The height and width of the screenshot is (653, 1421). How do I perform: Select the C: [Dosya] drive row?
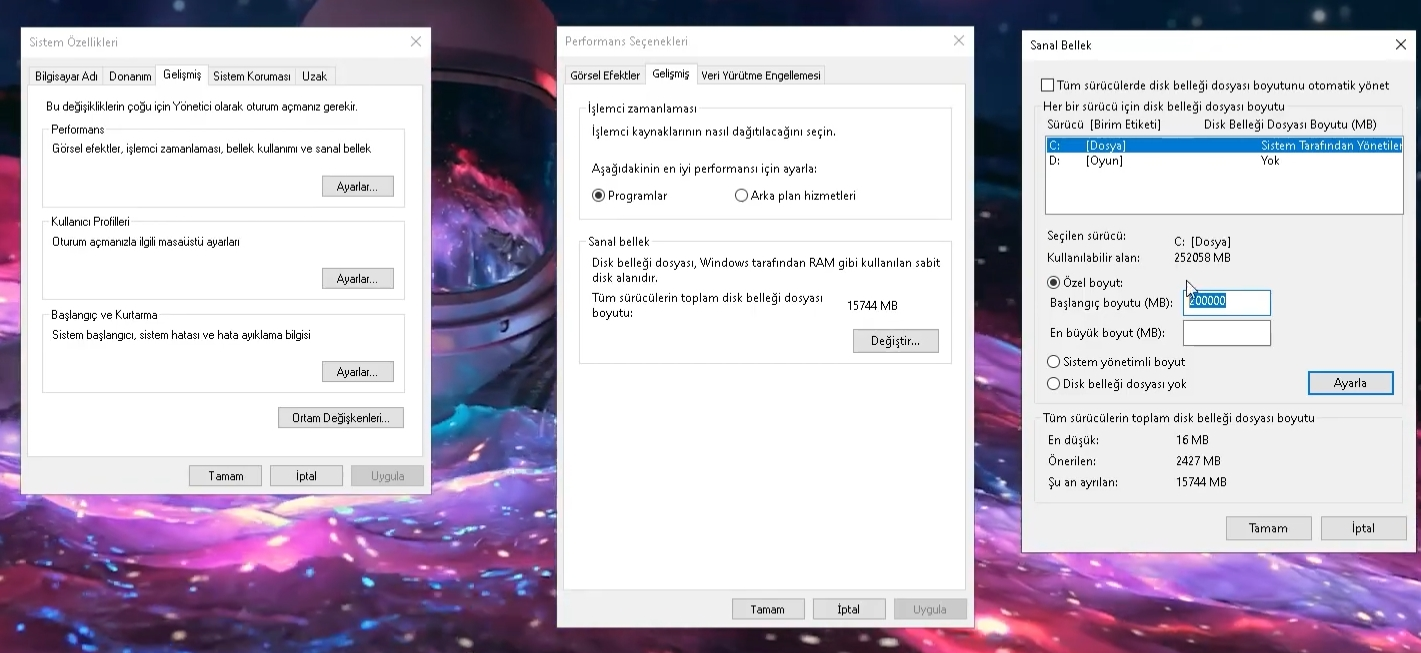tap(1224, 146)
